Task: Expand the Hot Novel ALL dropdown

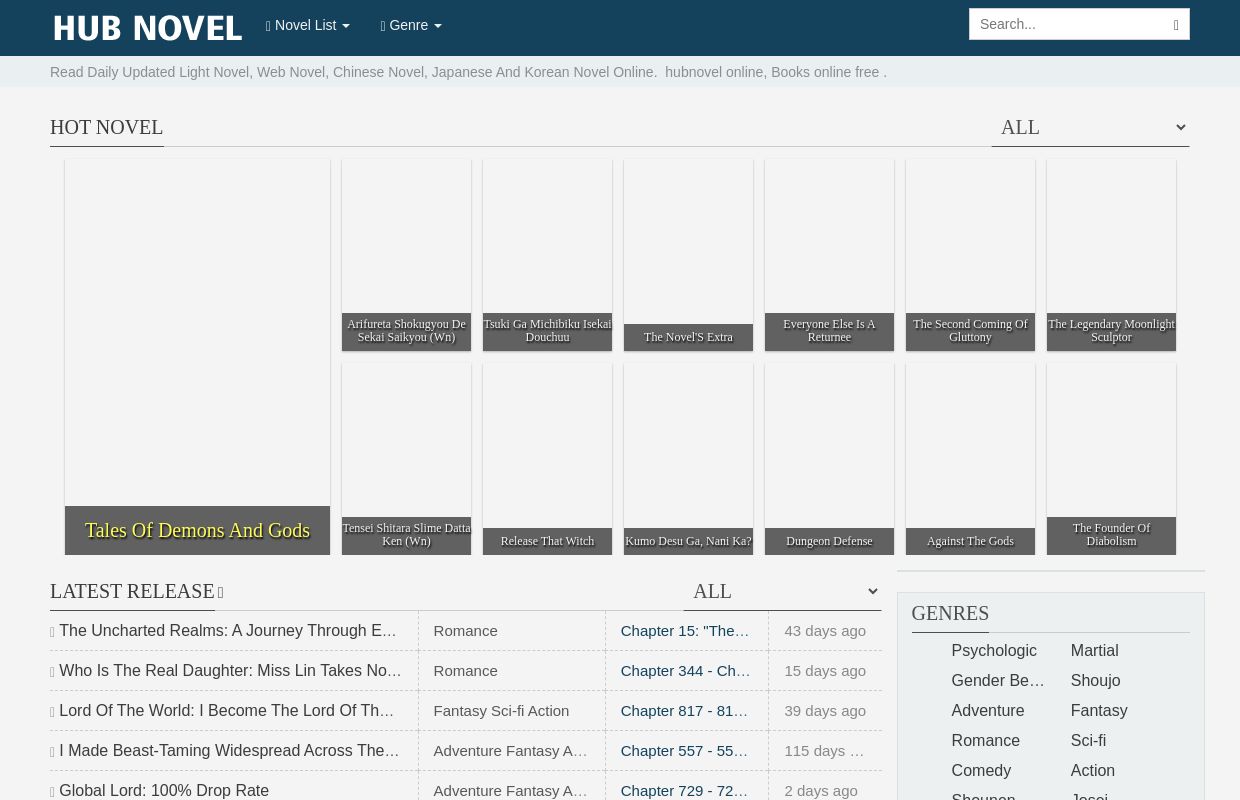Action: (1090, 128)
